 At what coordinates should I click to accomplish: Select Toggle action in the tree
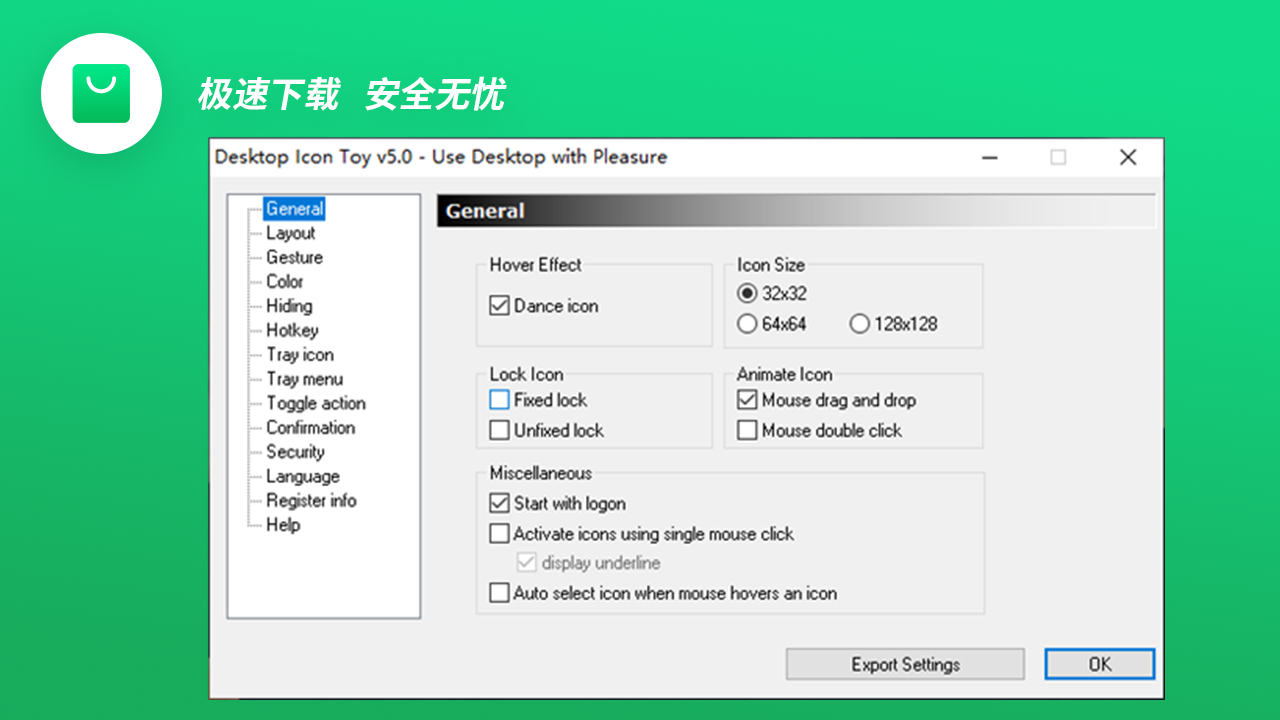point(315,403)
